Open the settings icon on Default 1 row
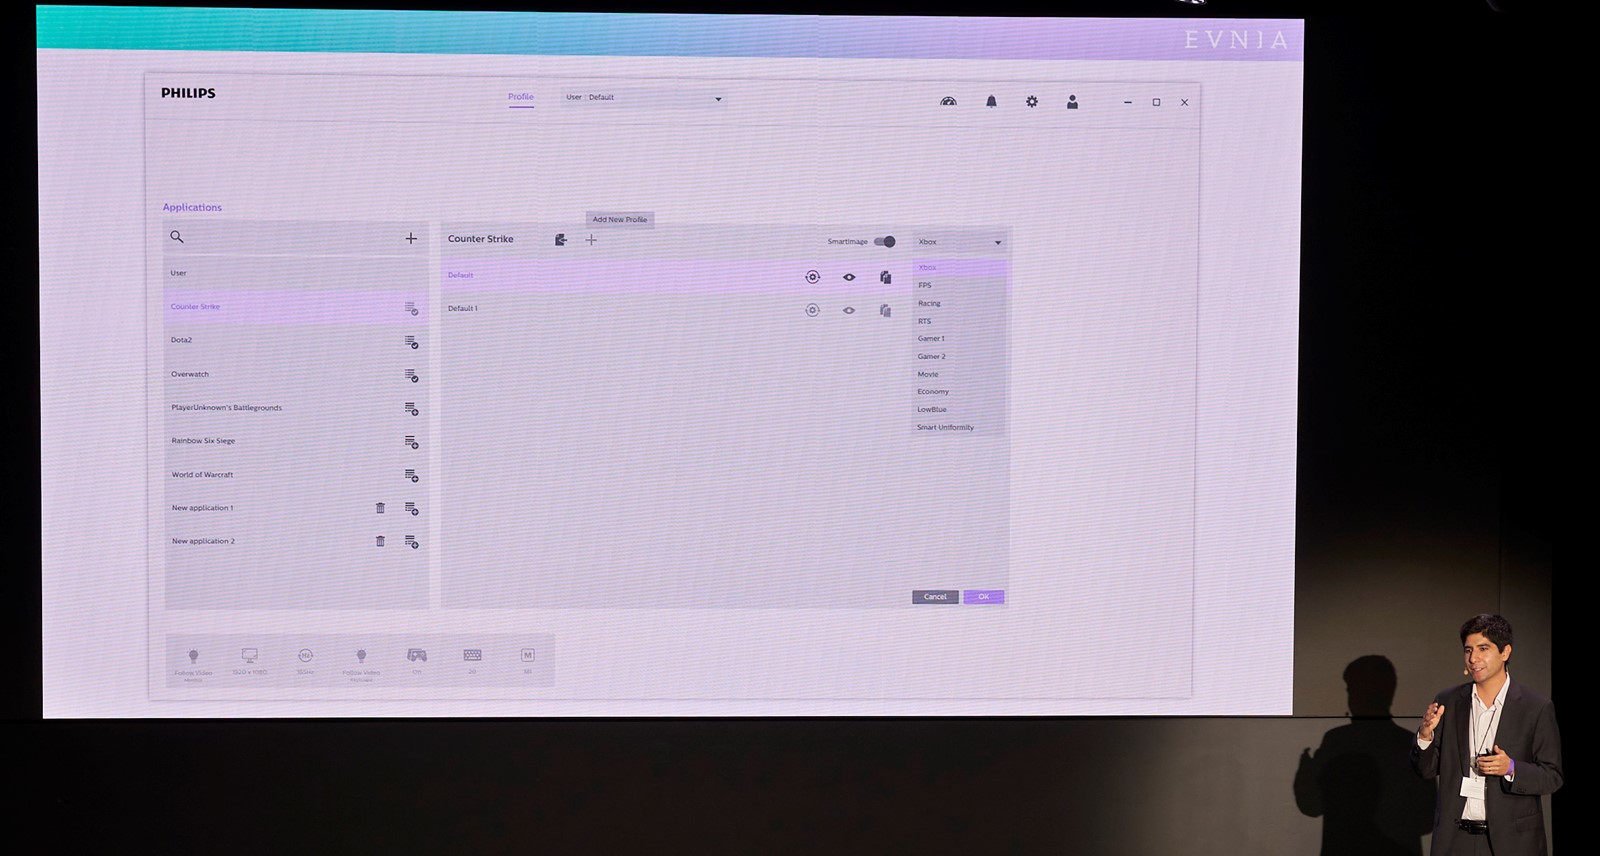This screenshot has width=1600, height=856. 812,310
